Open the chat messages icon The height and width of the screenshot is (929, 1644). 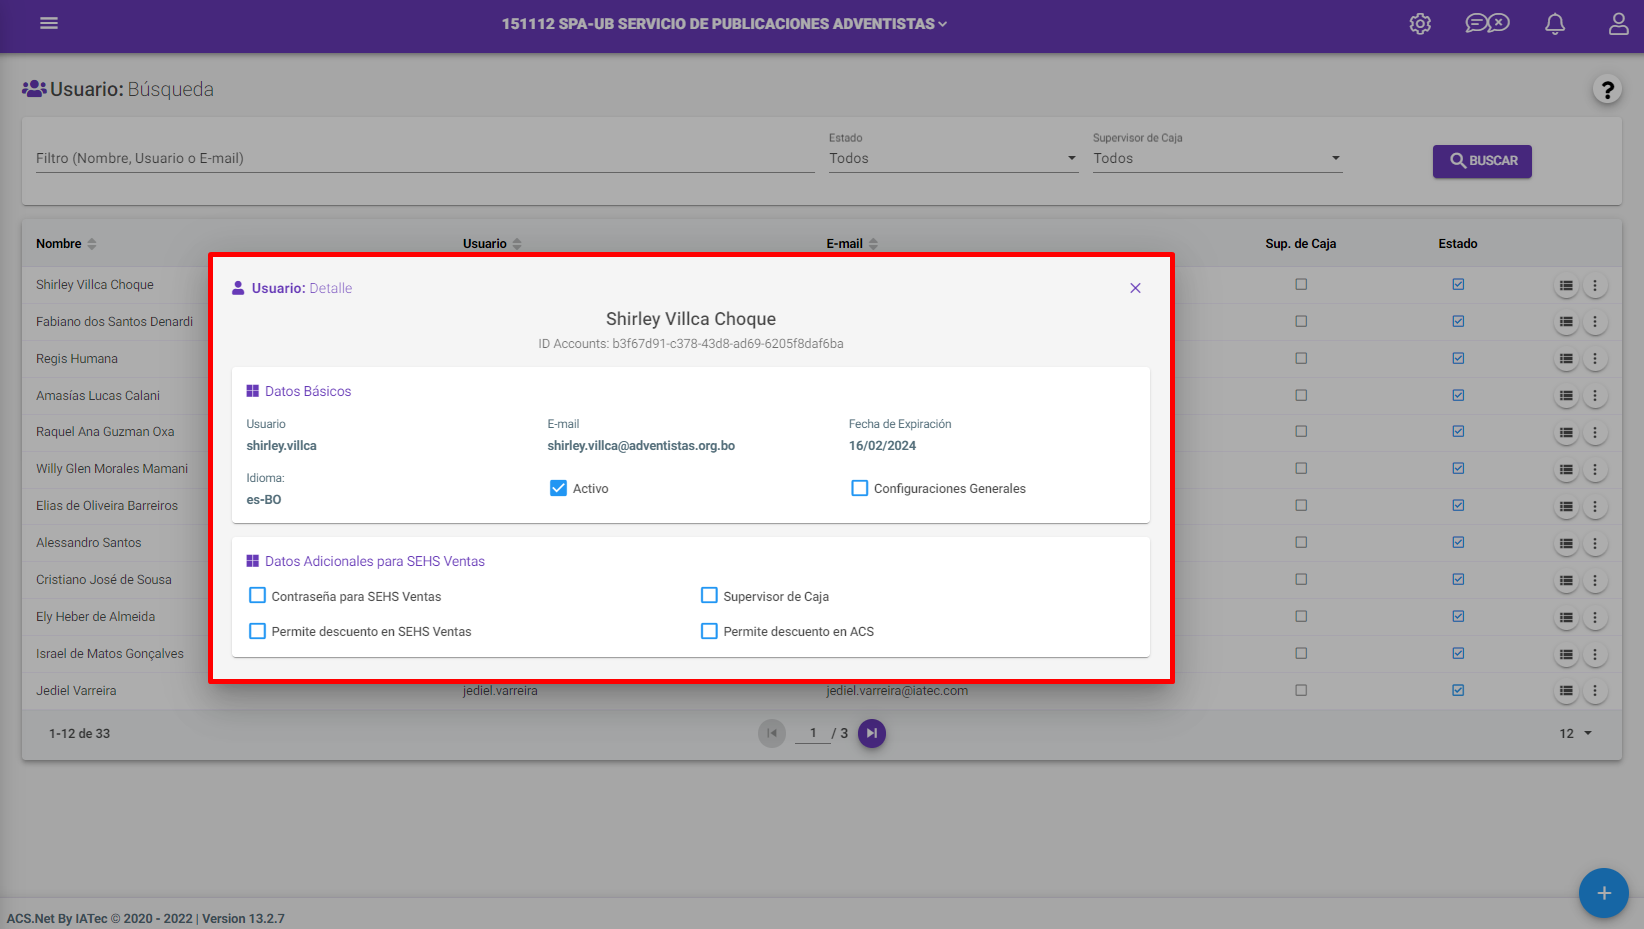pos(1487,23)
